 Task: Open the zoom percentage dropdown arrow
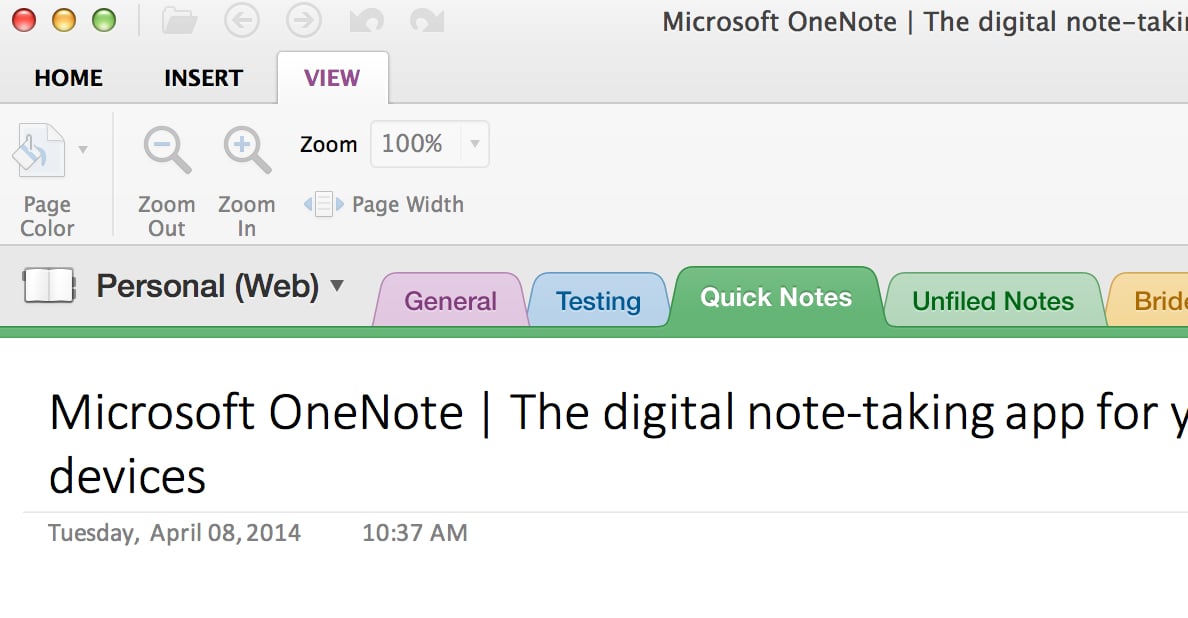coord(475,143)
